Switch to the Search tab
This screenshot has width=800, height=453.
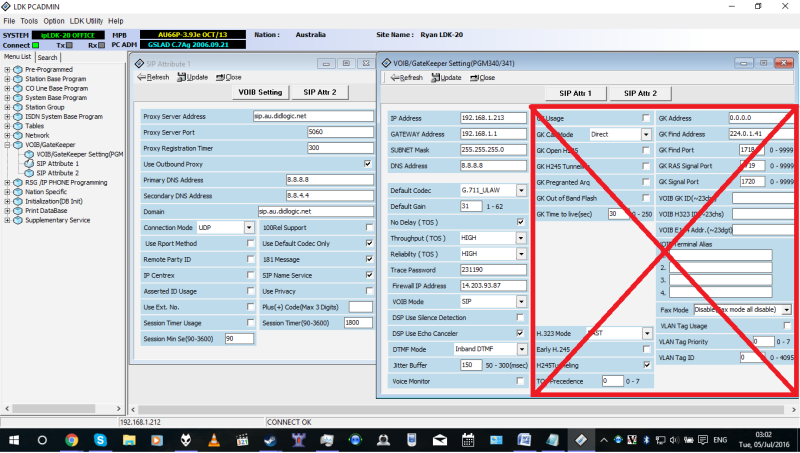point(47,58)
